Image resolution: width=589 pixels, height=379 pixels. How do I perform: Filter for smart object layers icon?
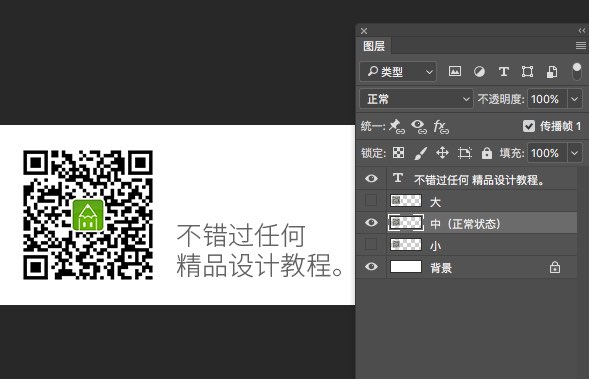[x=552, y=71]
